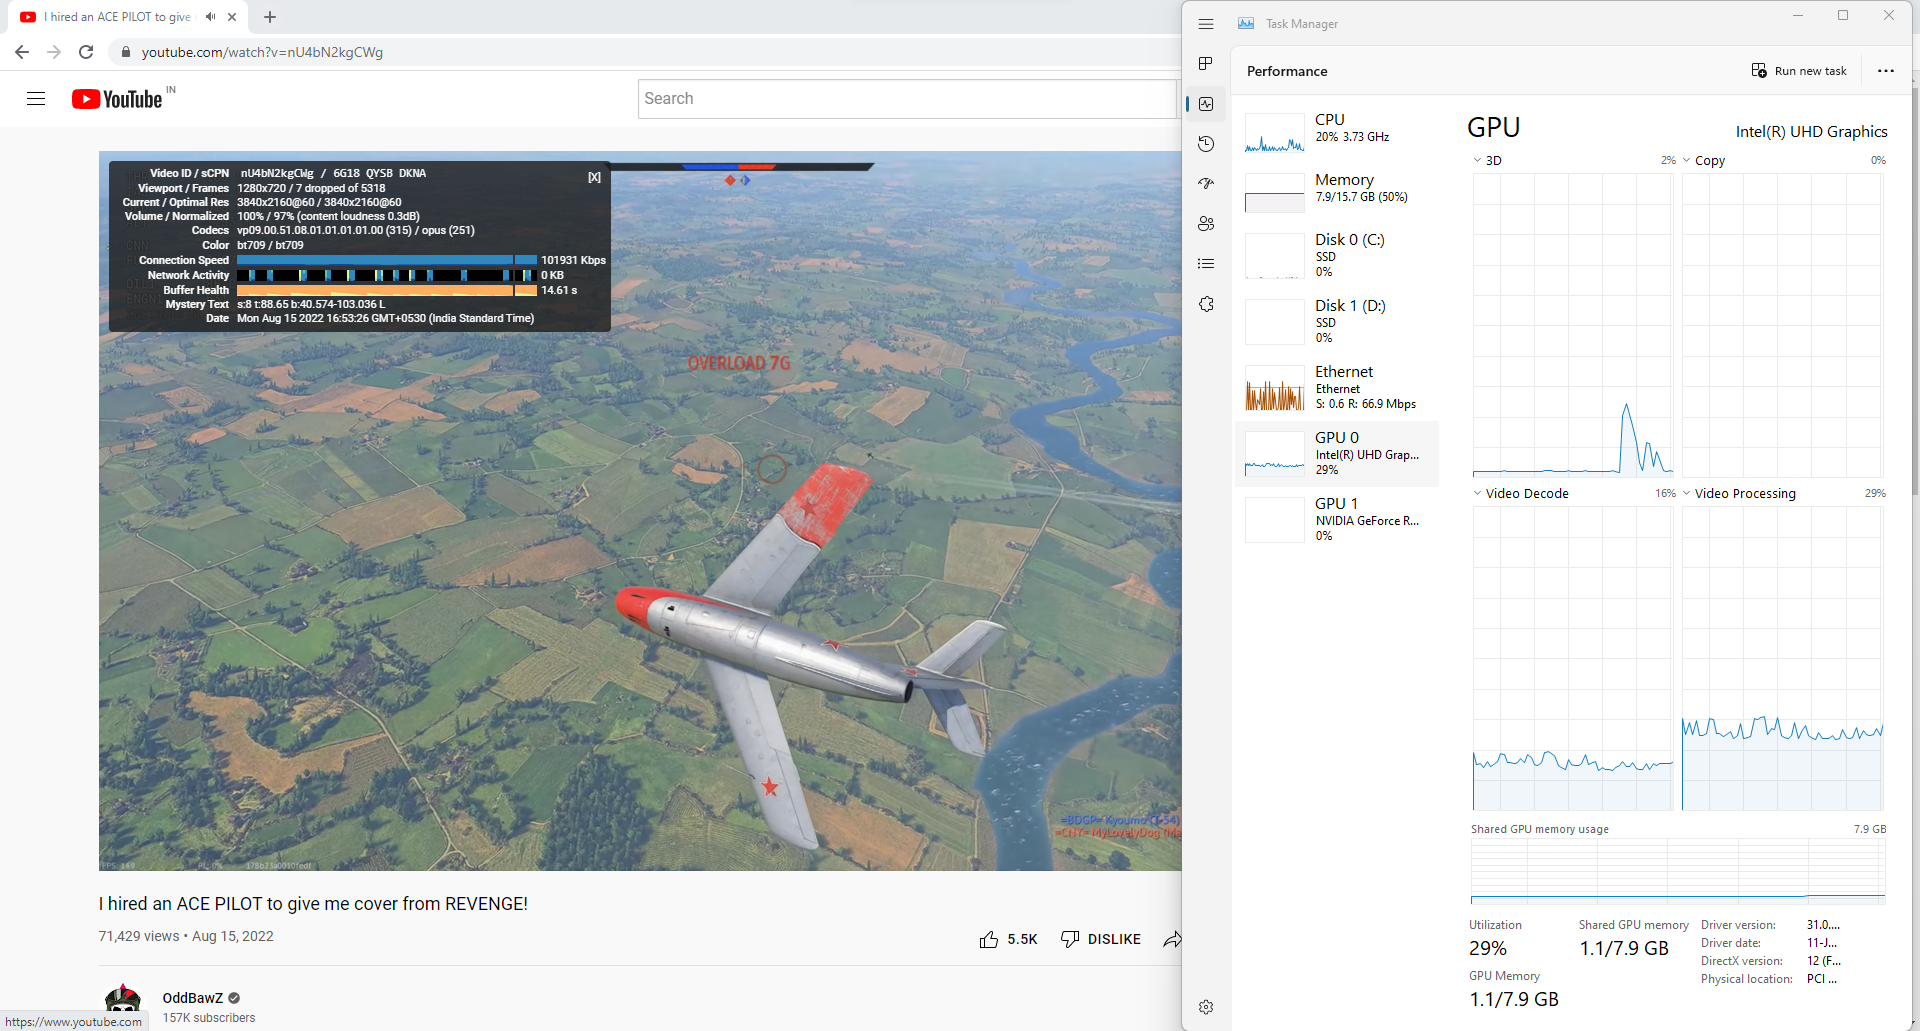Click the YouTube search box
This screenshot has width=1920, height=1031.
click(x=907, y=99)
